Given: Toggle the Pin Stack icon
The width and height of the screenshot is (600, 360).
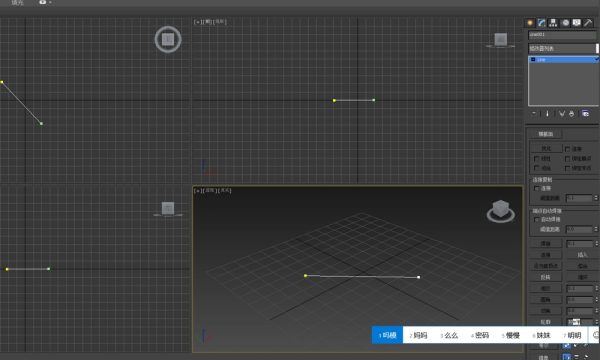Looking at the screenshot, I should 534,114.
